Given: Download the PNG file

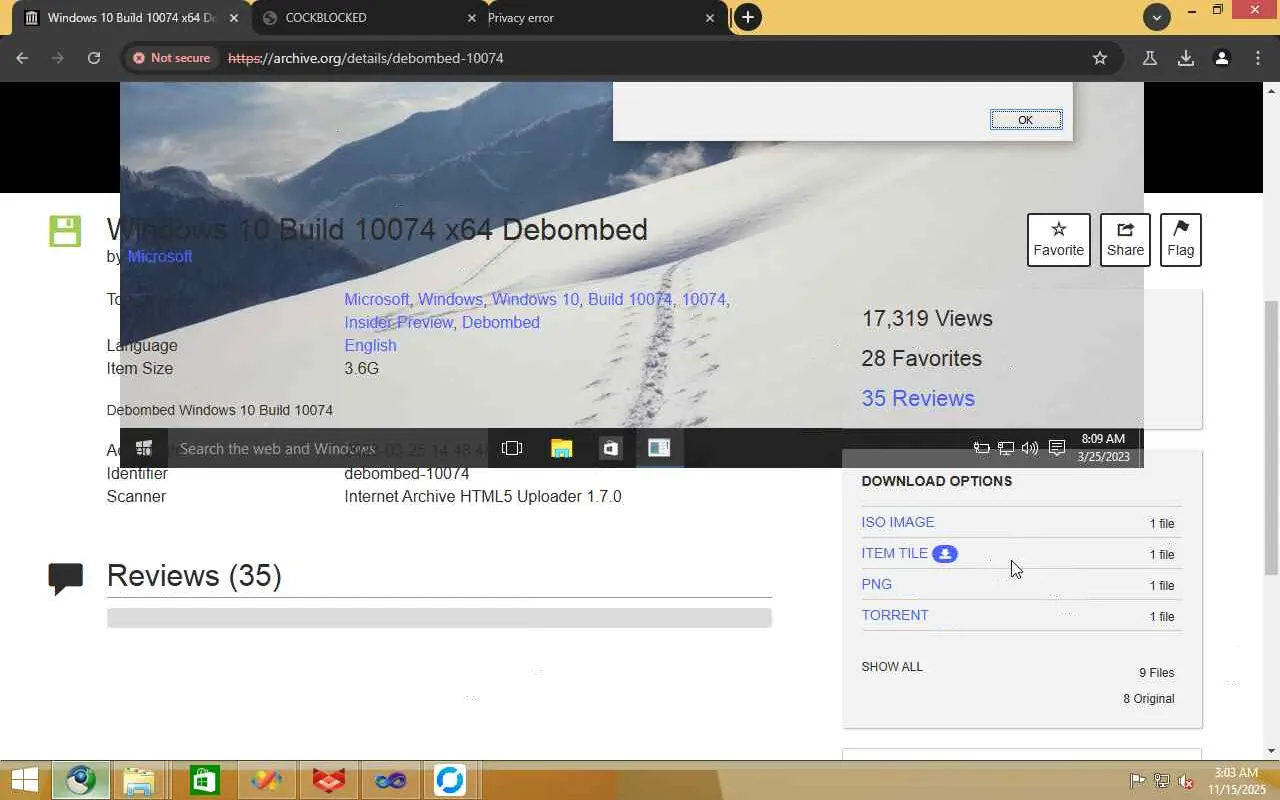Looking at the screenshot, I should tap(876, 584).
